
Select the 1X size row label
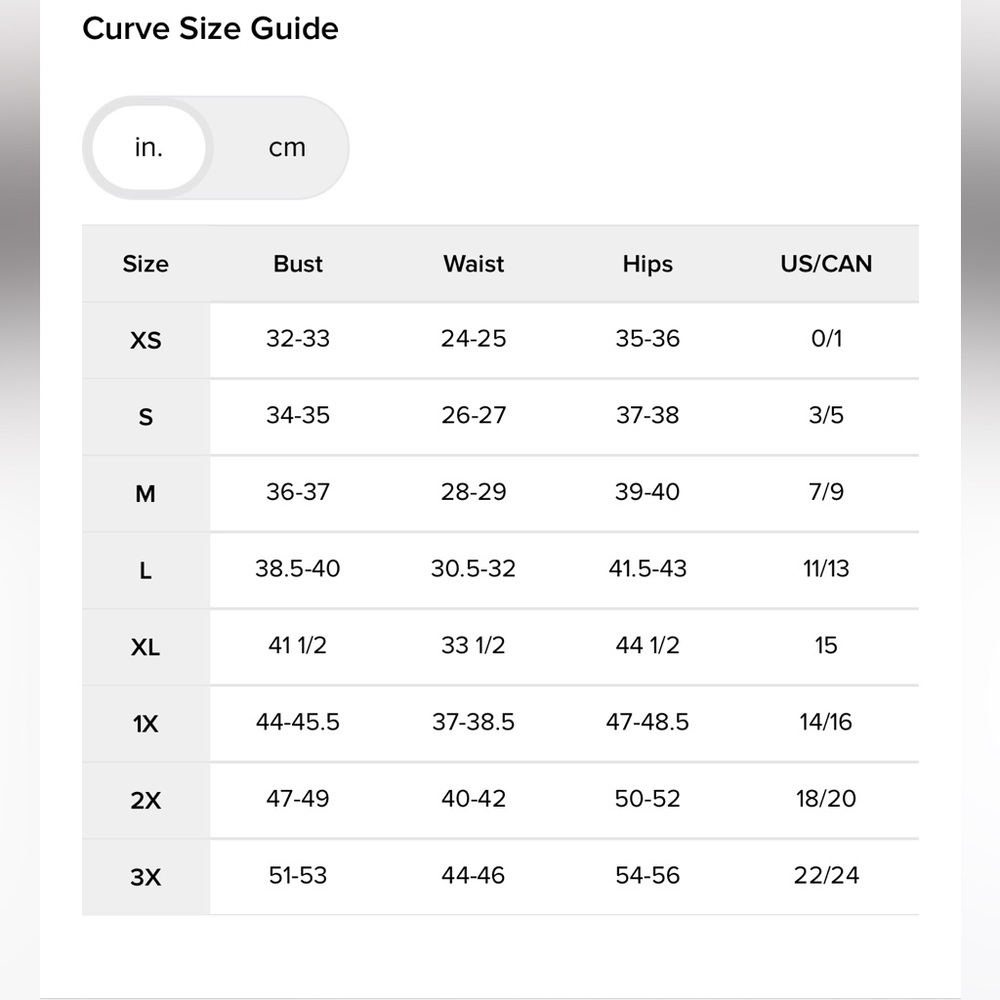145,724
